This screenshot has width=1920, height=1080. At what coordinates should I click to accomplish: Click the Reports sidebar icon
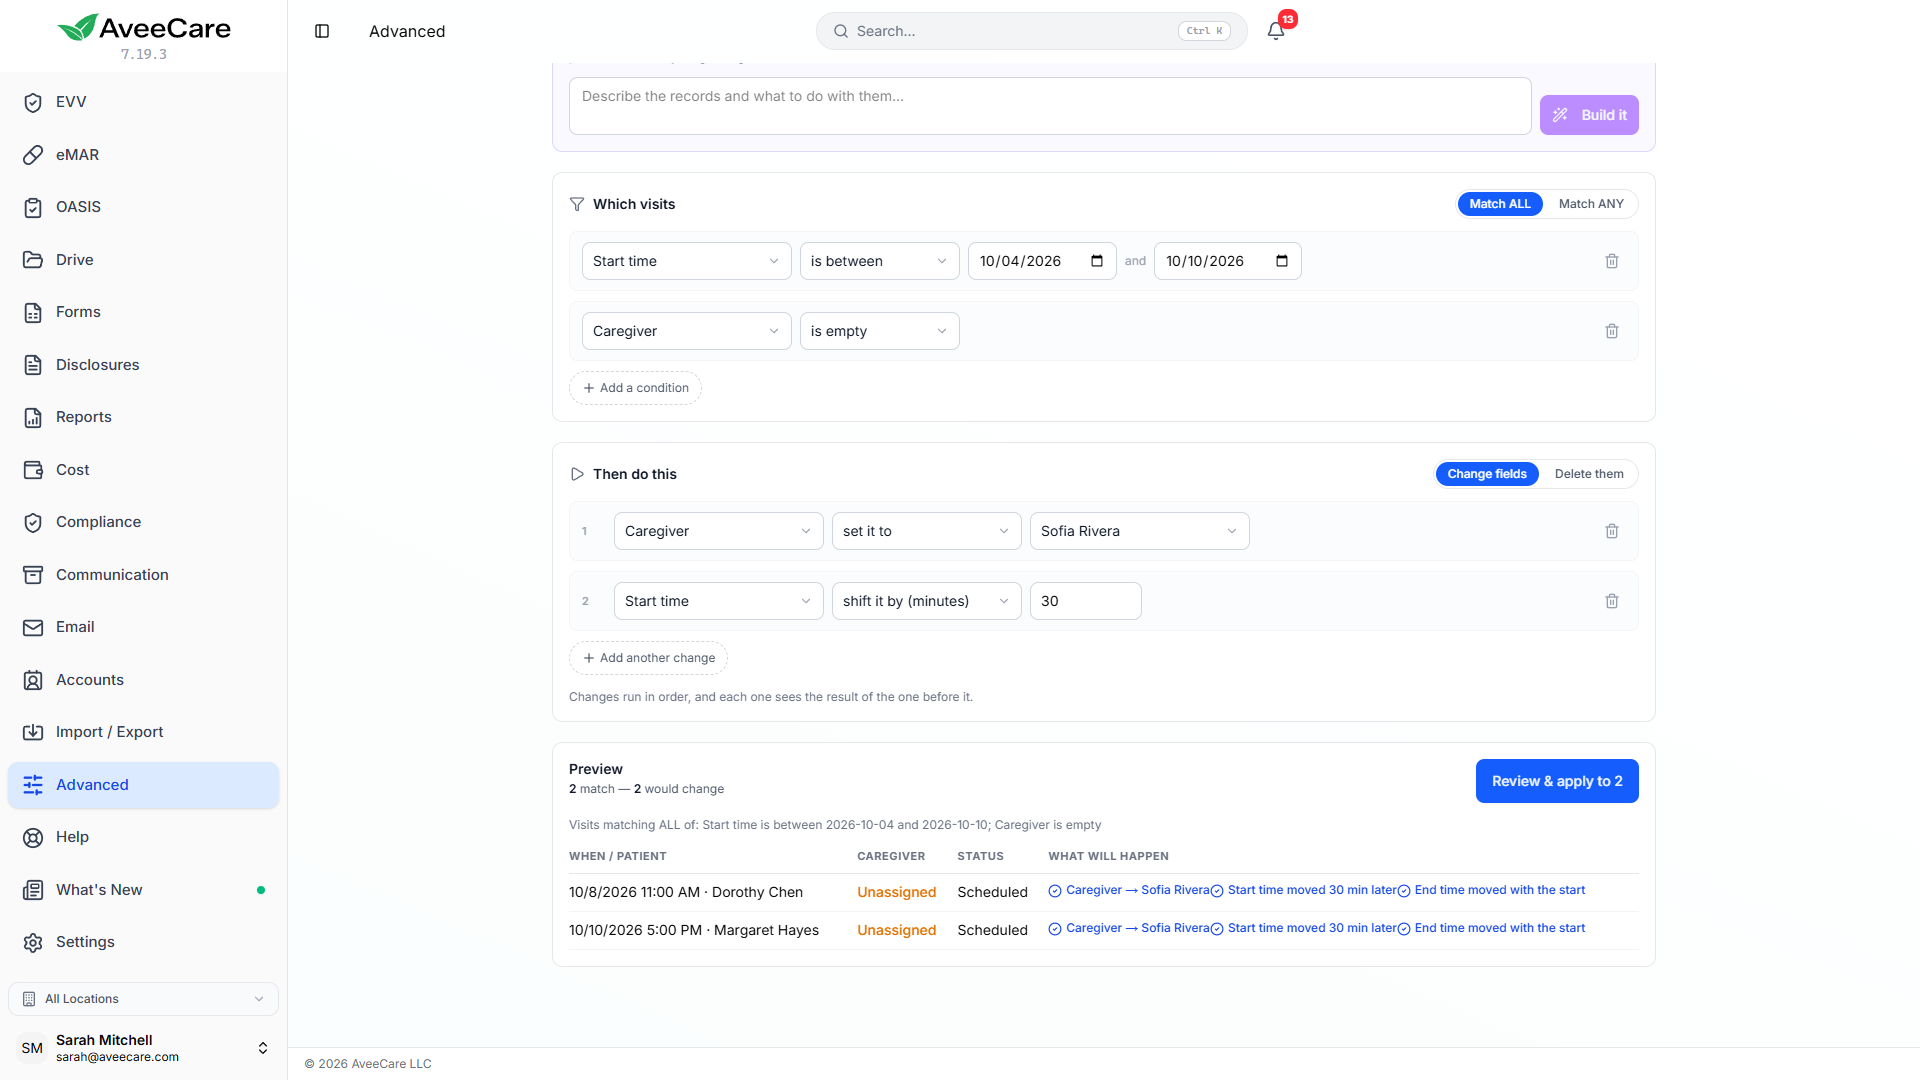point(33,417)
